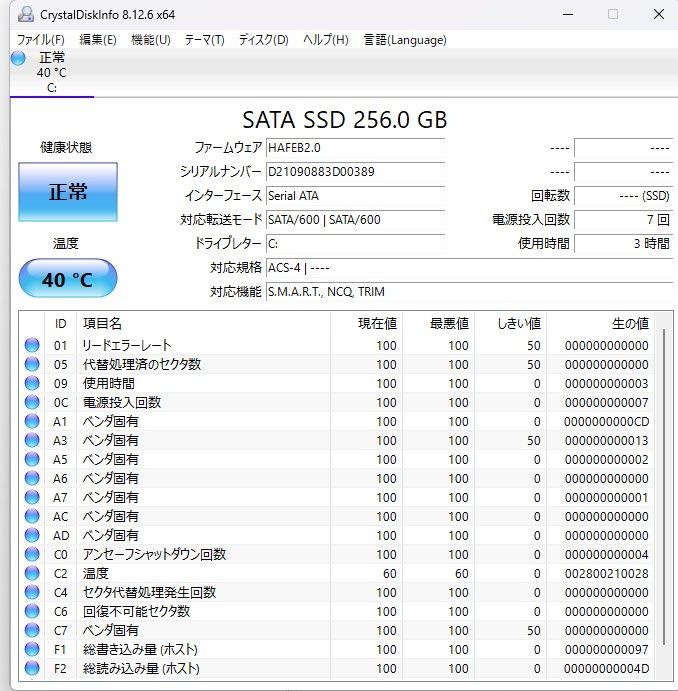Screen dimensions: 678x691
Task: Open the テーマ(T) menu
Action: point(204,40)
